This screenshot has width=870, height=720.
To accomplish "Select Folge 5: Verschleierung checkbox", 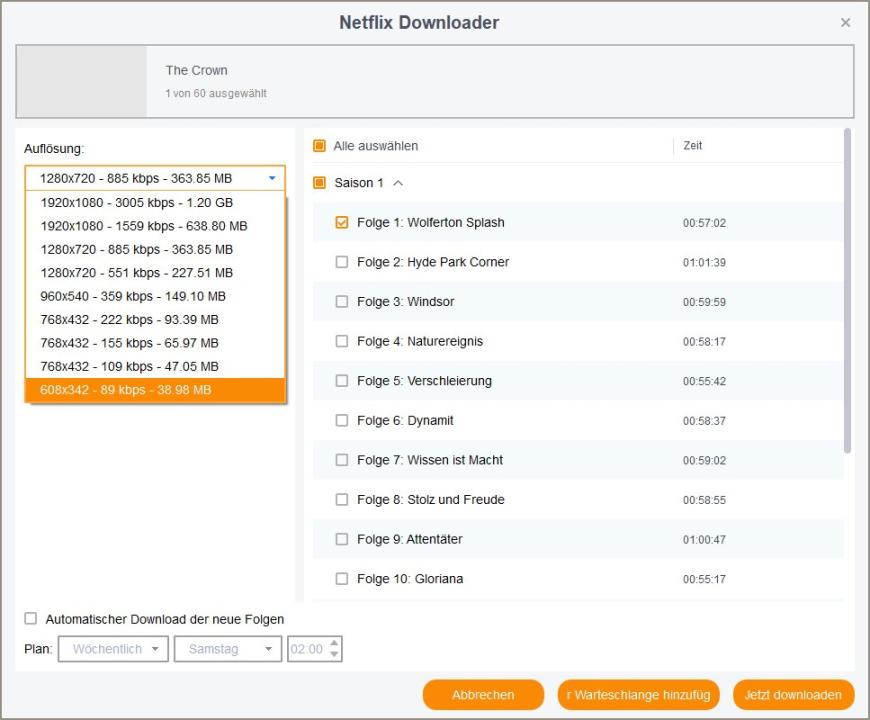I will pos(342,381).
